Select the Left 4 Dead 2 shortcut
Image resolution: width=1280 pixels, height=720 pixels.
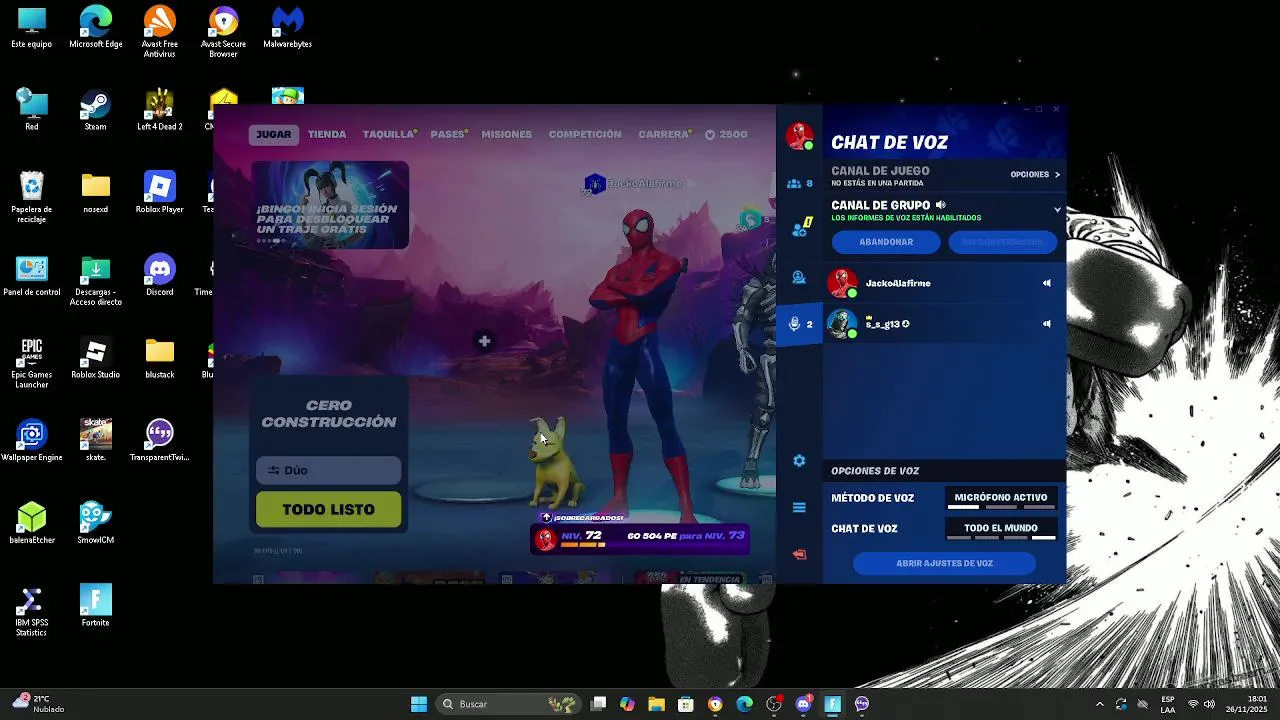[159, 110]
